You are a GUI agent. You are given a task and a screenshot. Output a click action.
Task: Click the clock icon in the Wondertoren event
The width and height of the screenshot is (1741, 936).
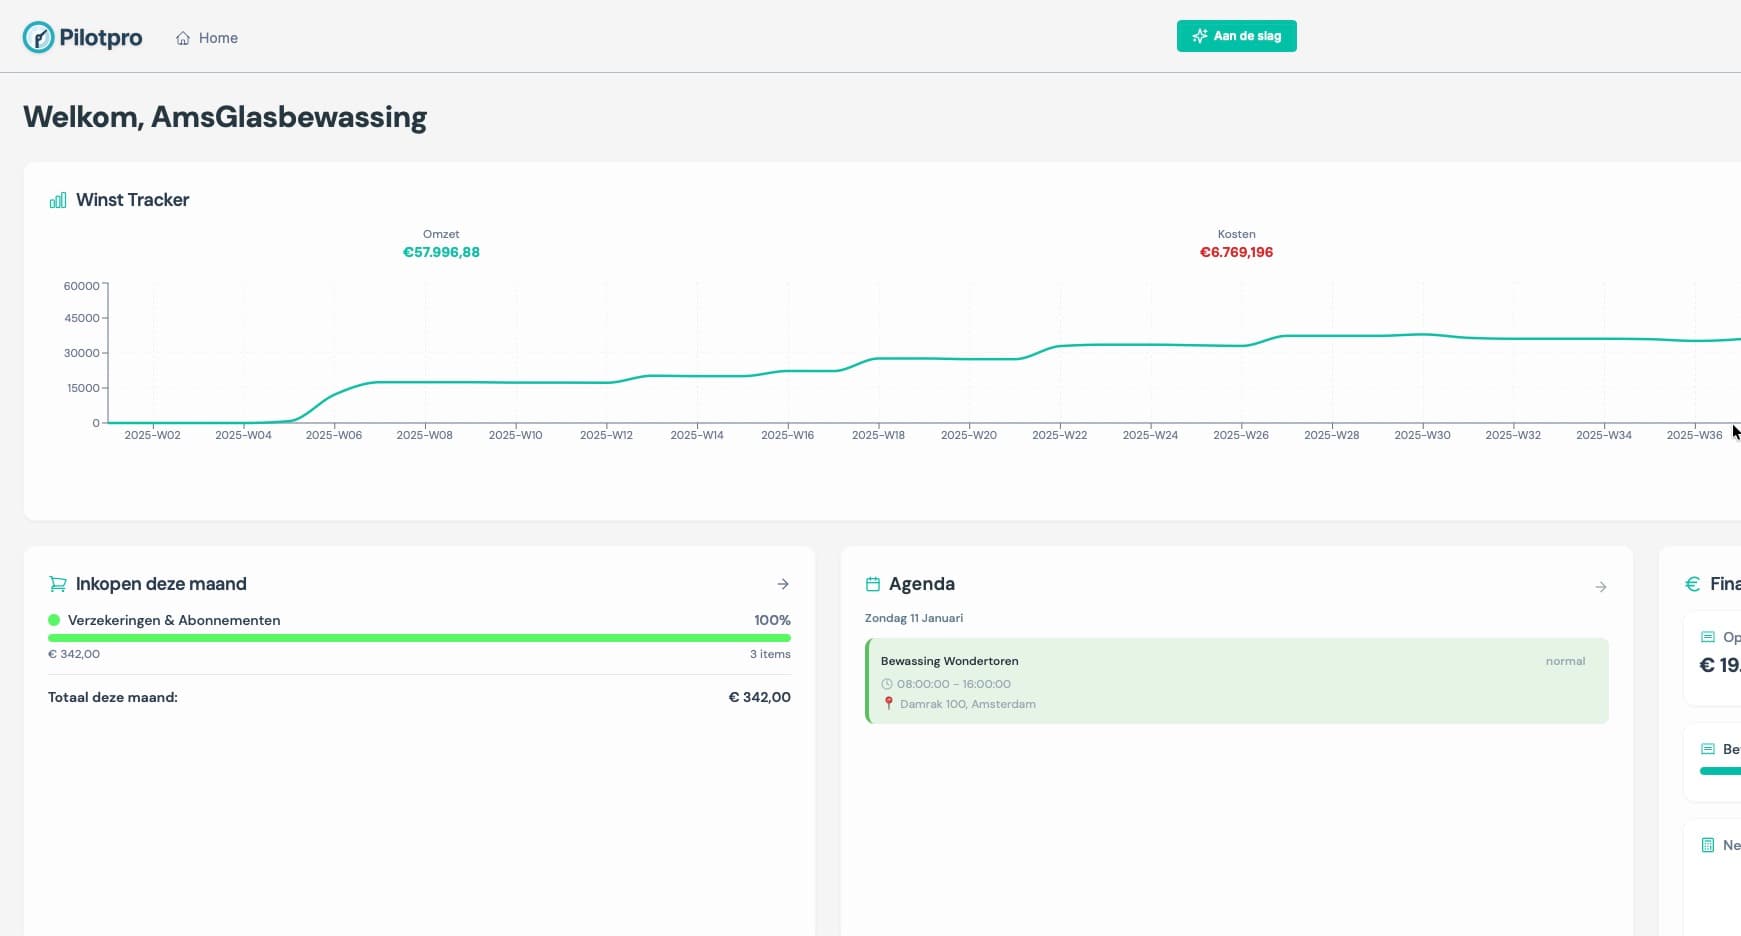coord(886,684)
